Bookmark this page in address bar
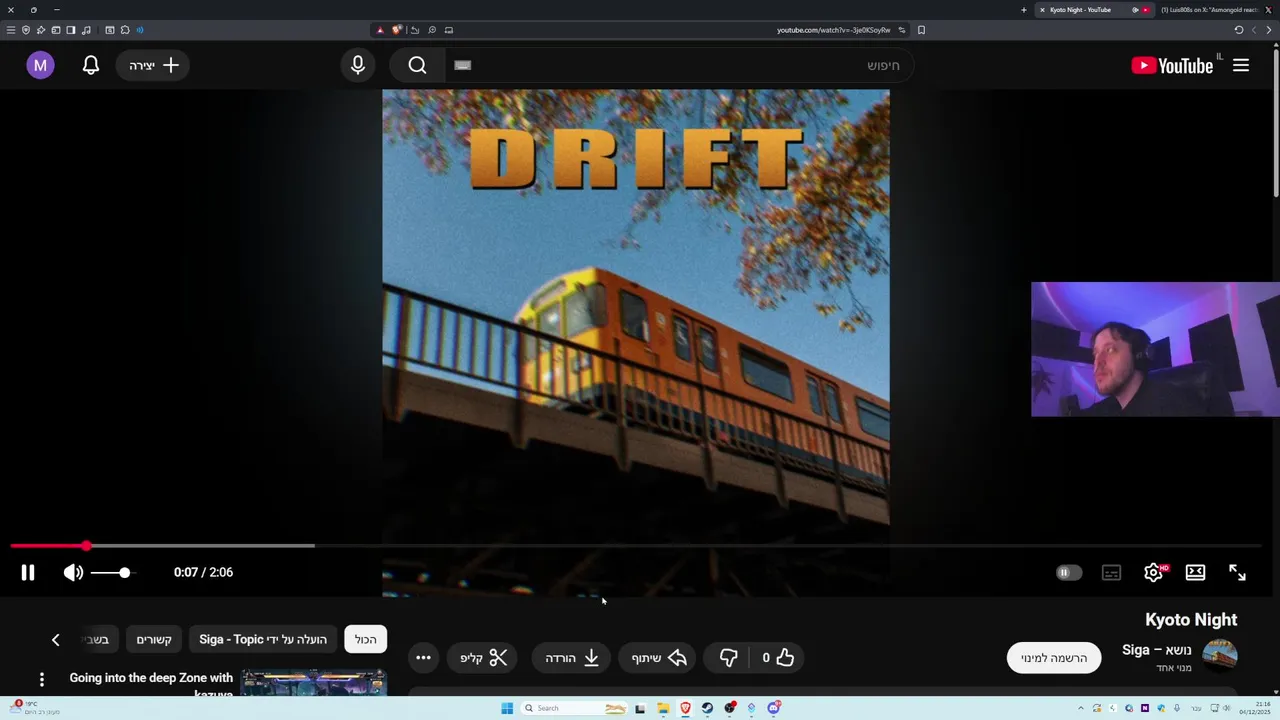This screenshot has height=720, width=1280. [x=921, y=30]
